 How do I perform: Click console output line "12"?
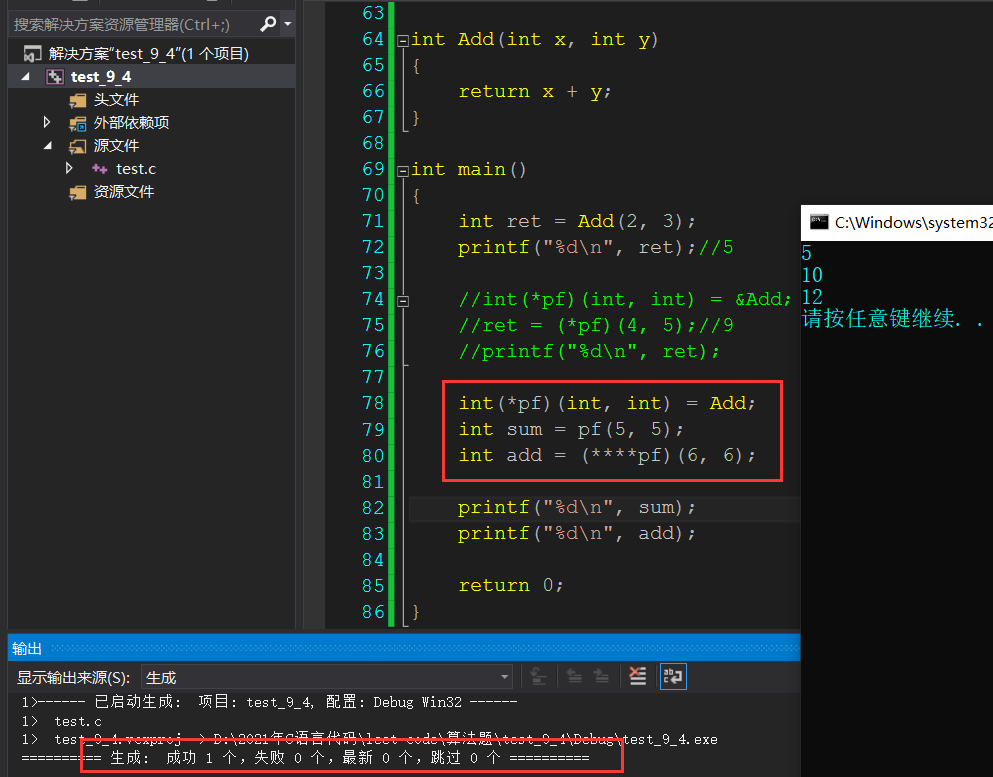[x=812, y=296]
